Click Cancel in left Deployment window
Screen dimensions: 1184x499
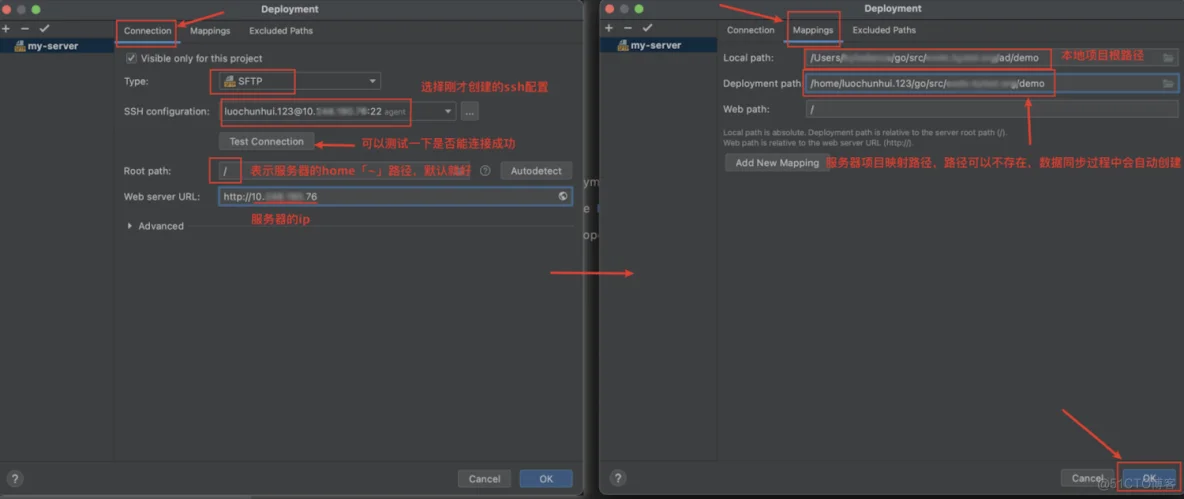(x=485, y=479)
